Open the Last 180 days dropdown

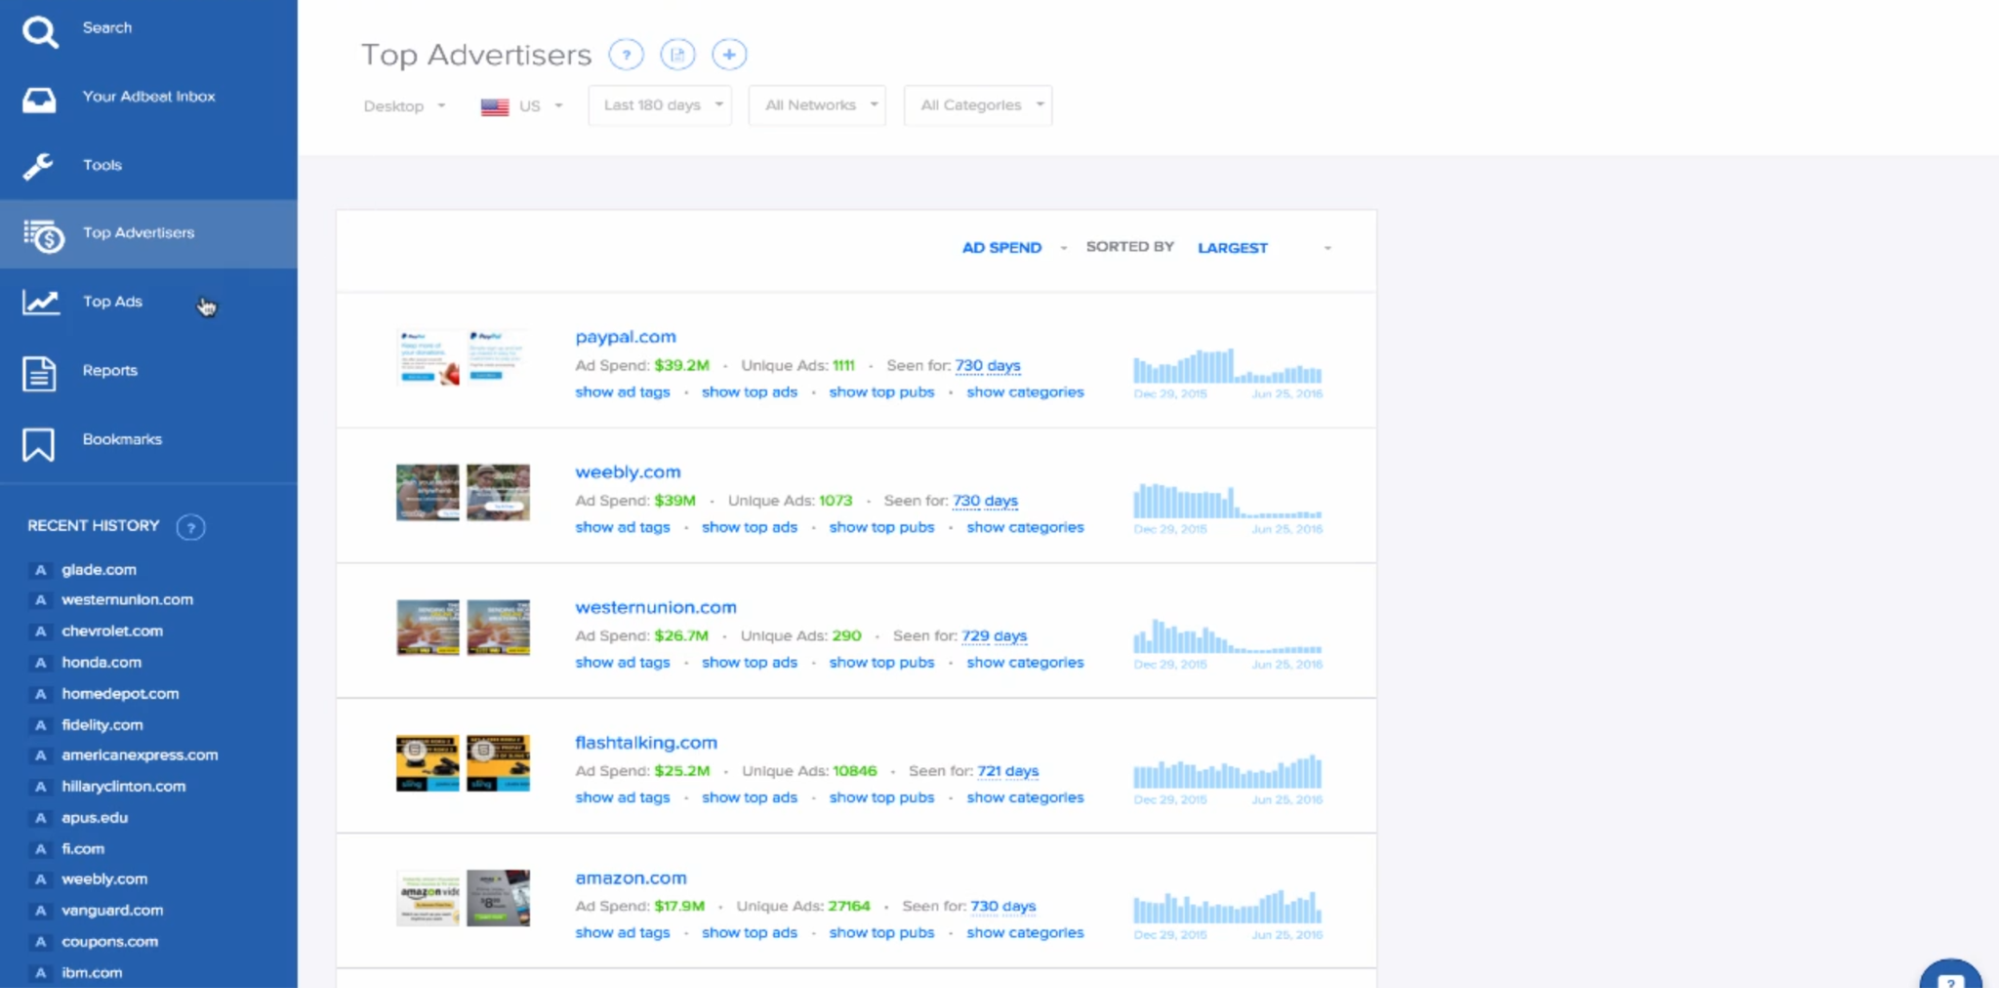click(660, 105)
